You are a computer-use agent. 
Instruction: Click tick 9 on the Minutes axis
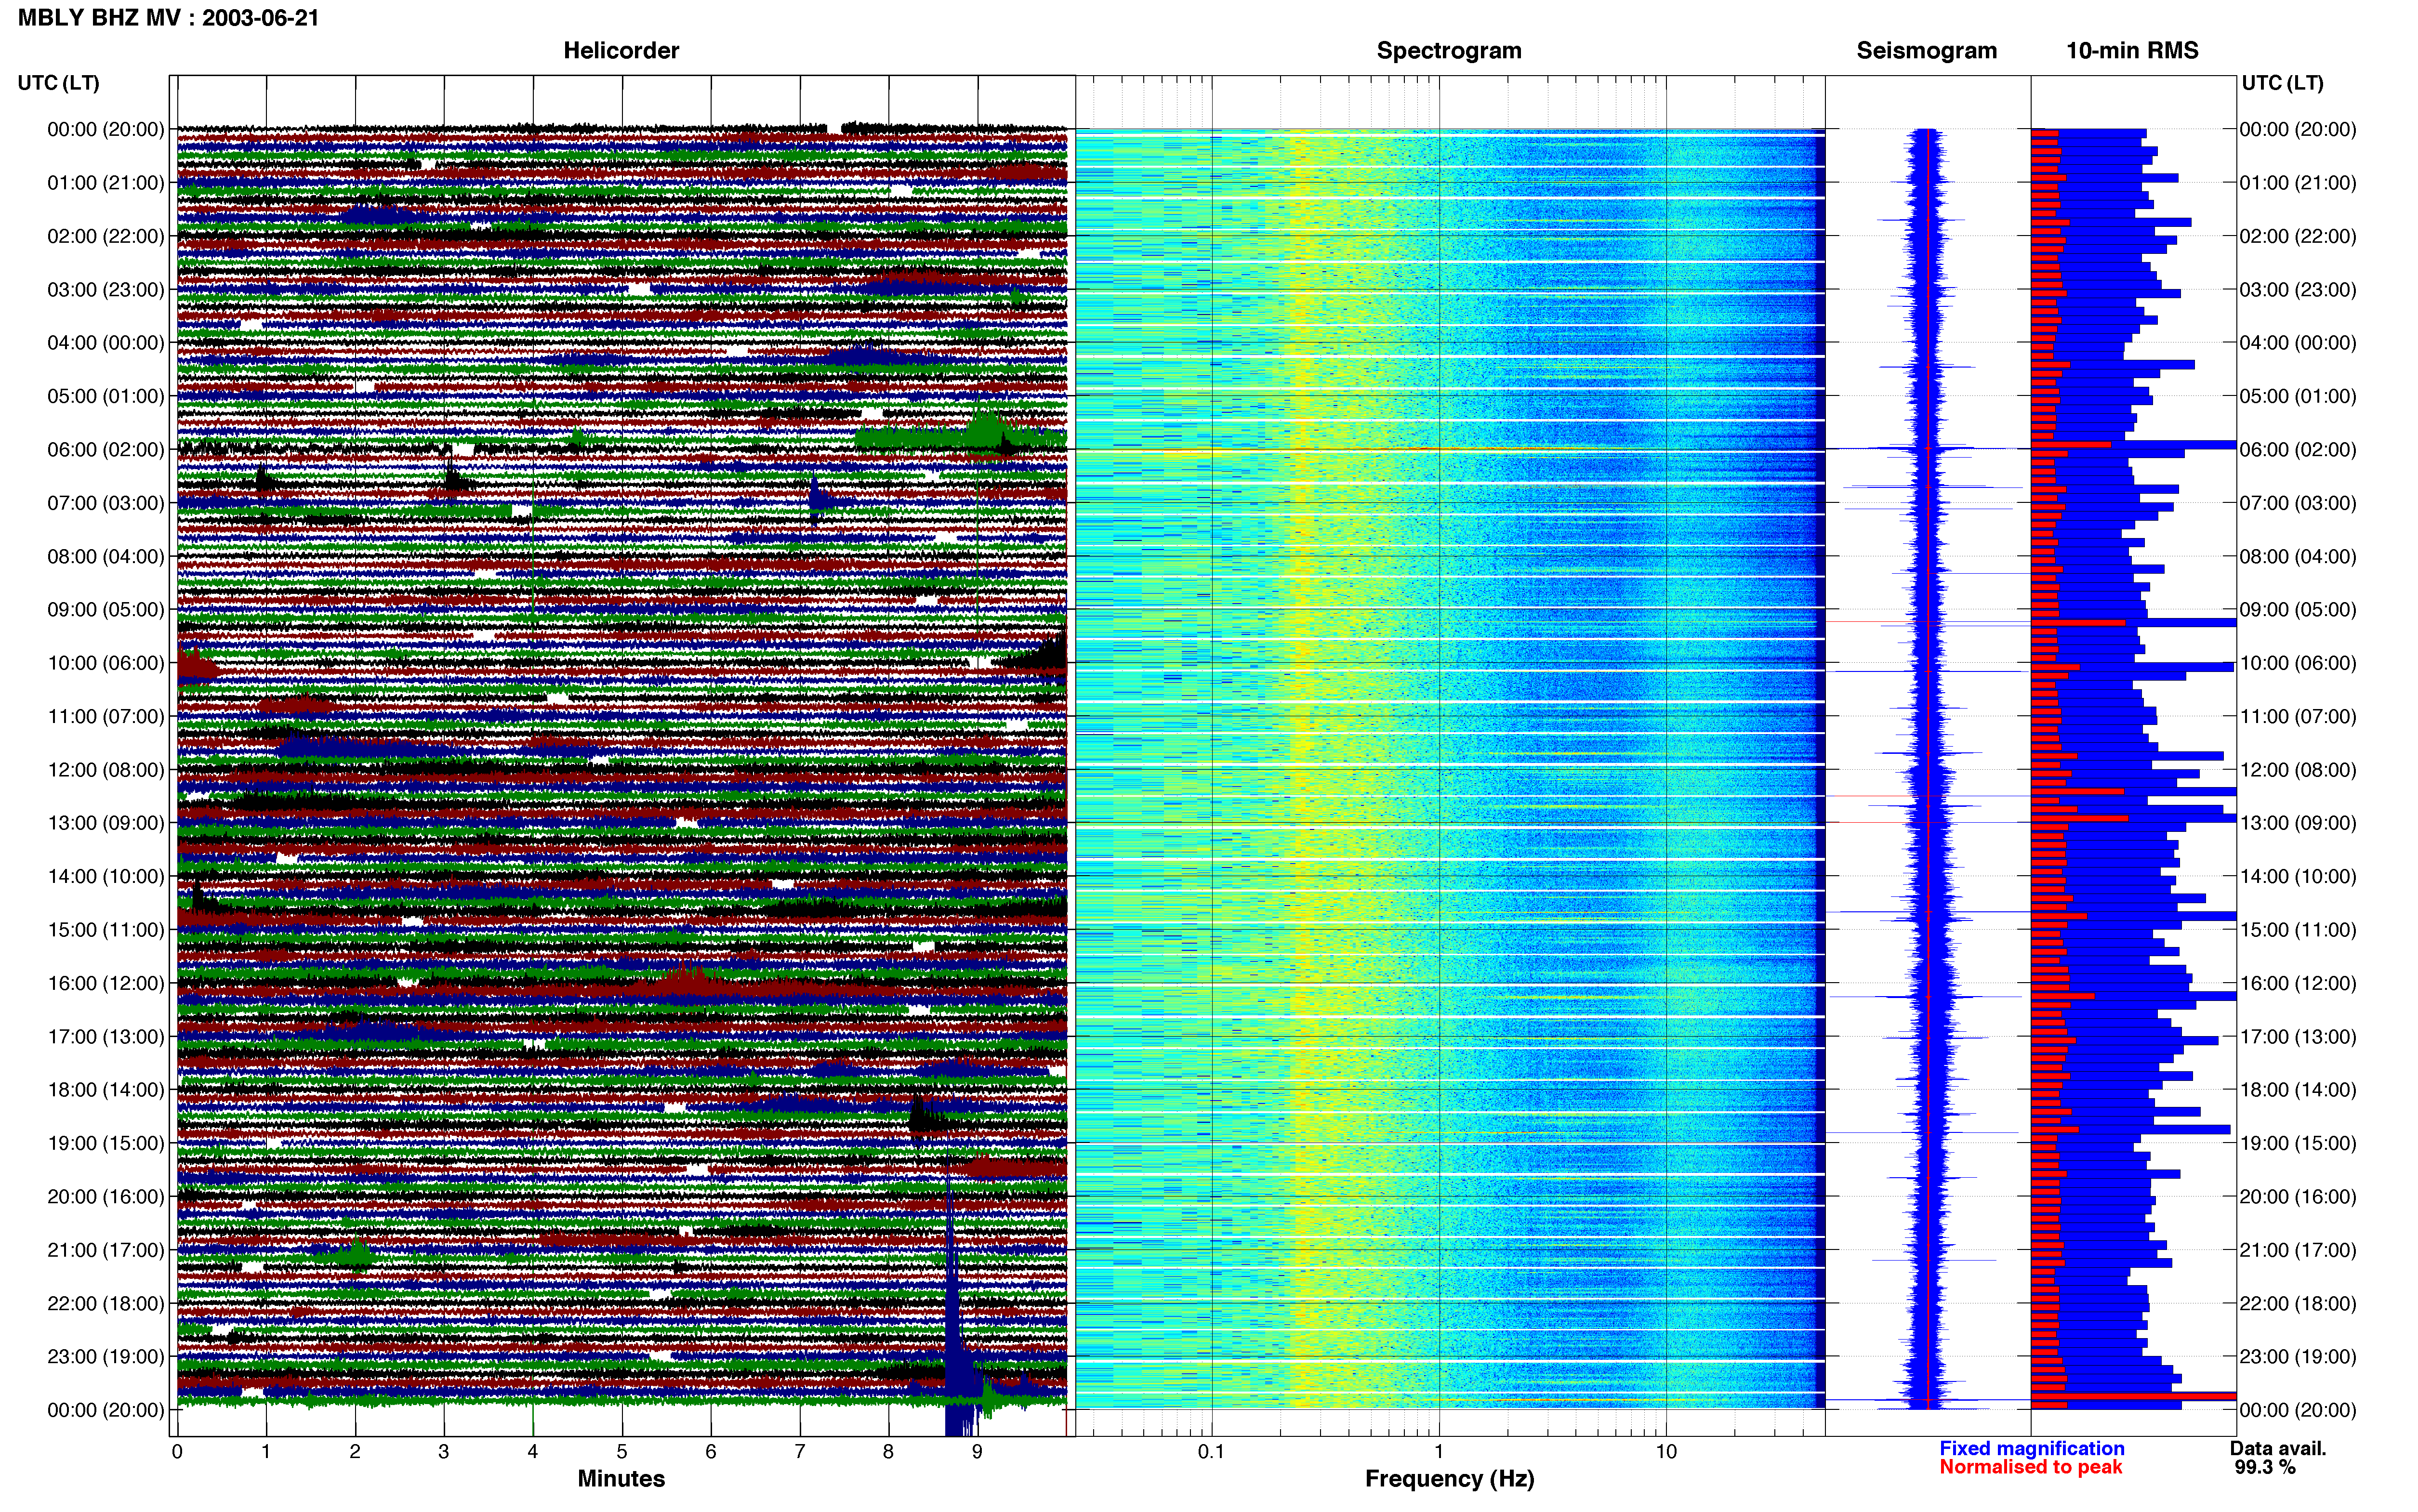click(x=978, y=1451)
